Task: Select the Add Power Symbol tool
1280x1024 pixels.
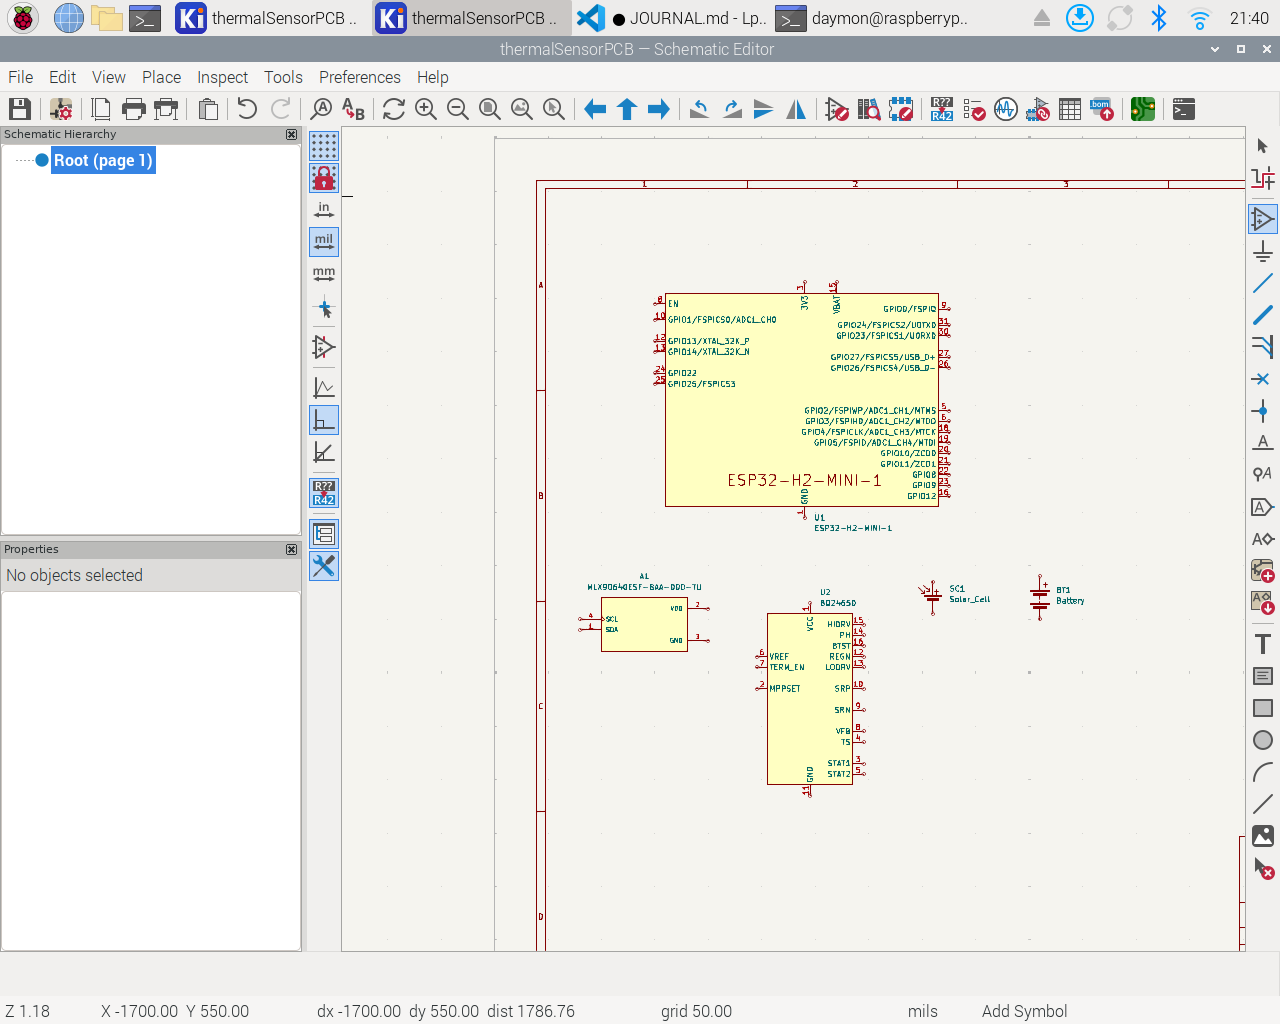Action: tap(1263, 251)
